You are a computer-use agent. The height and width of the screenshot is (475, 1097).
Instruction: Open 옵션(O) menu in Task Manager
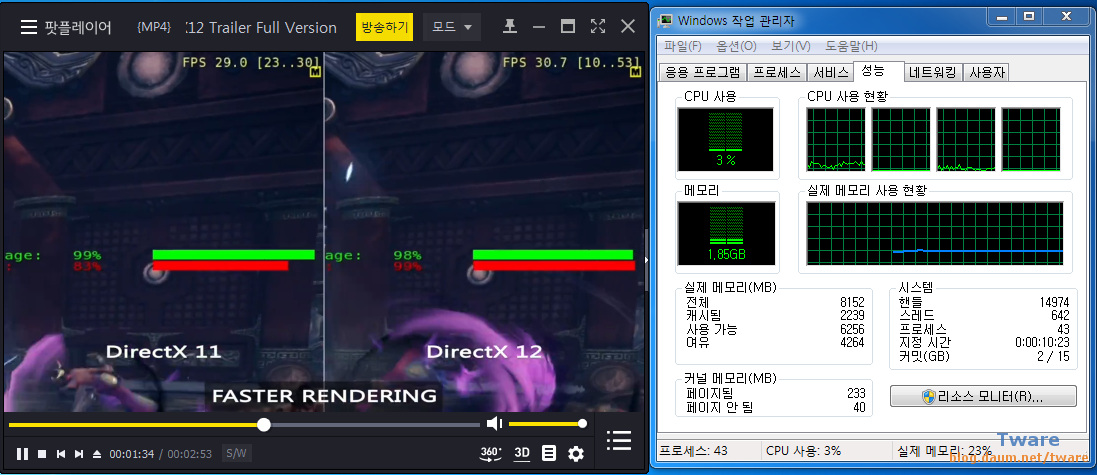[x=737, y=46]
